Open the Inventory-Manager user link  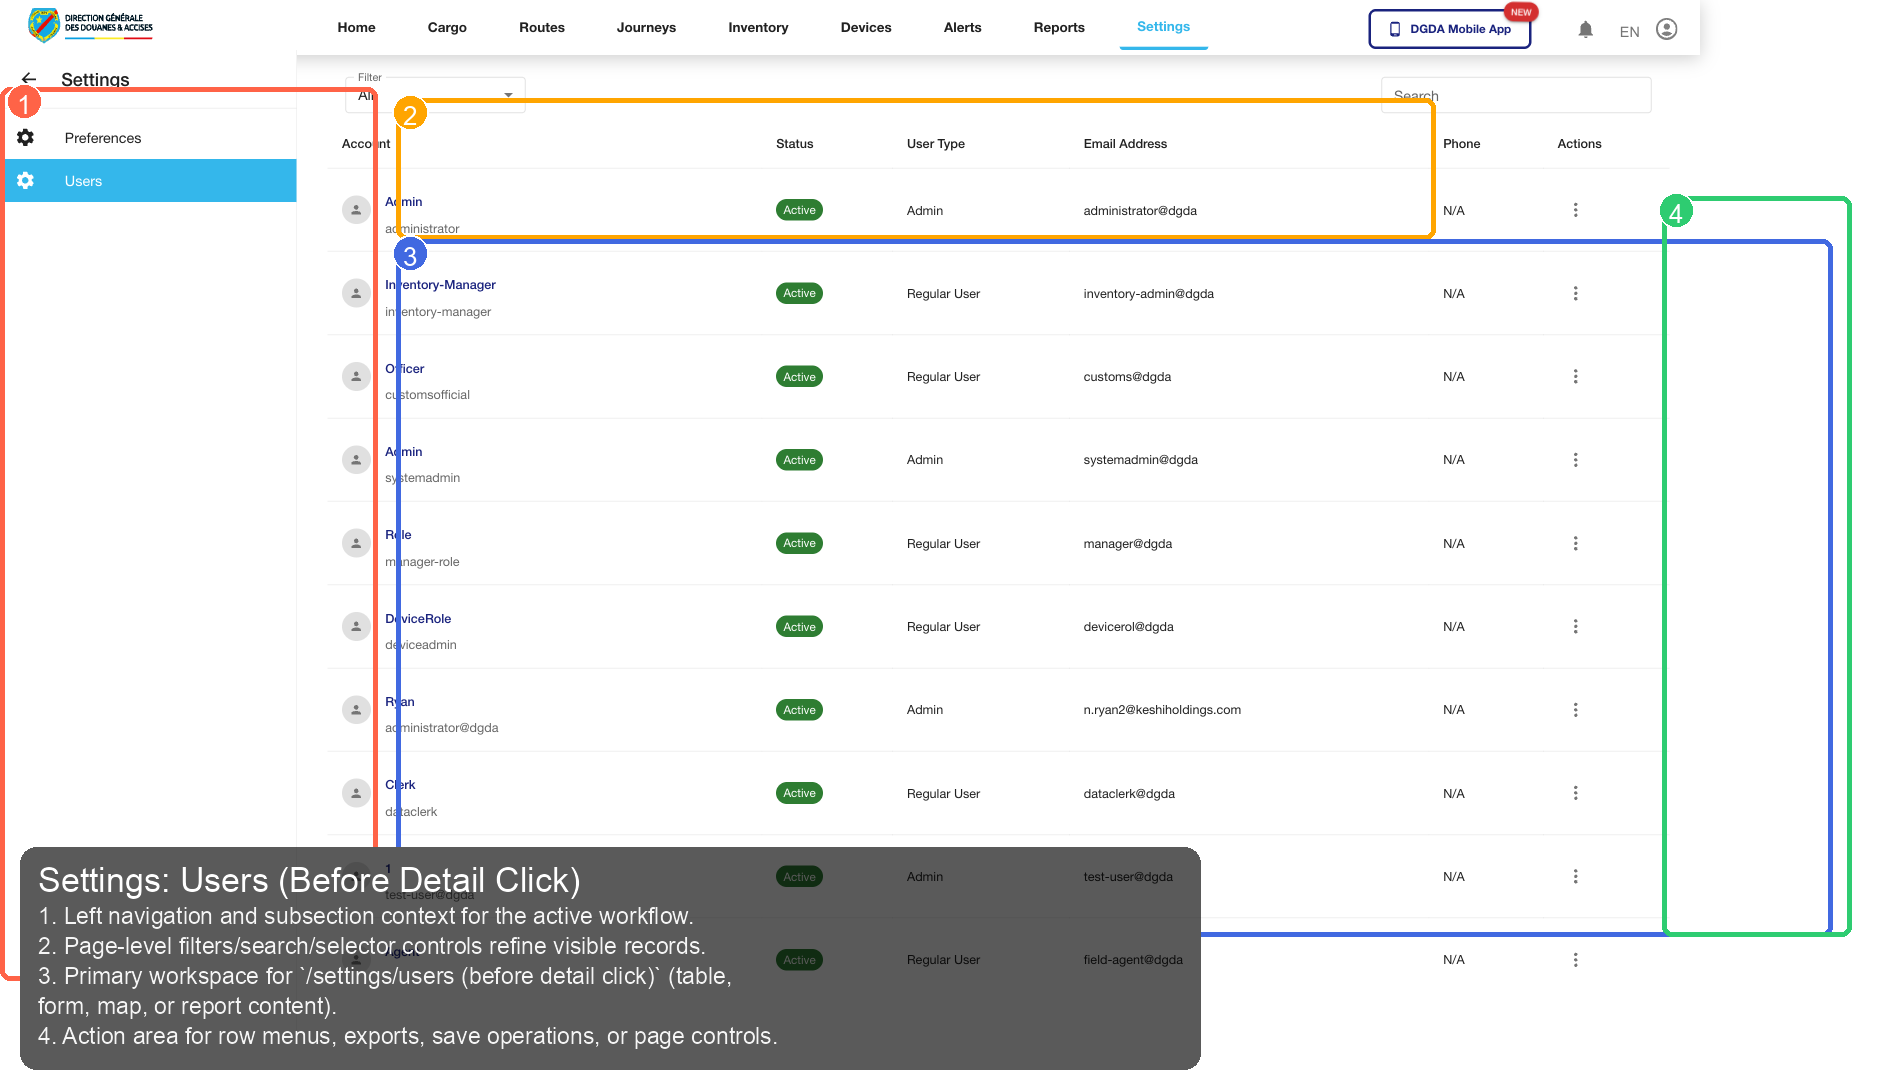click(440, 285)
